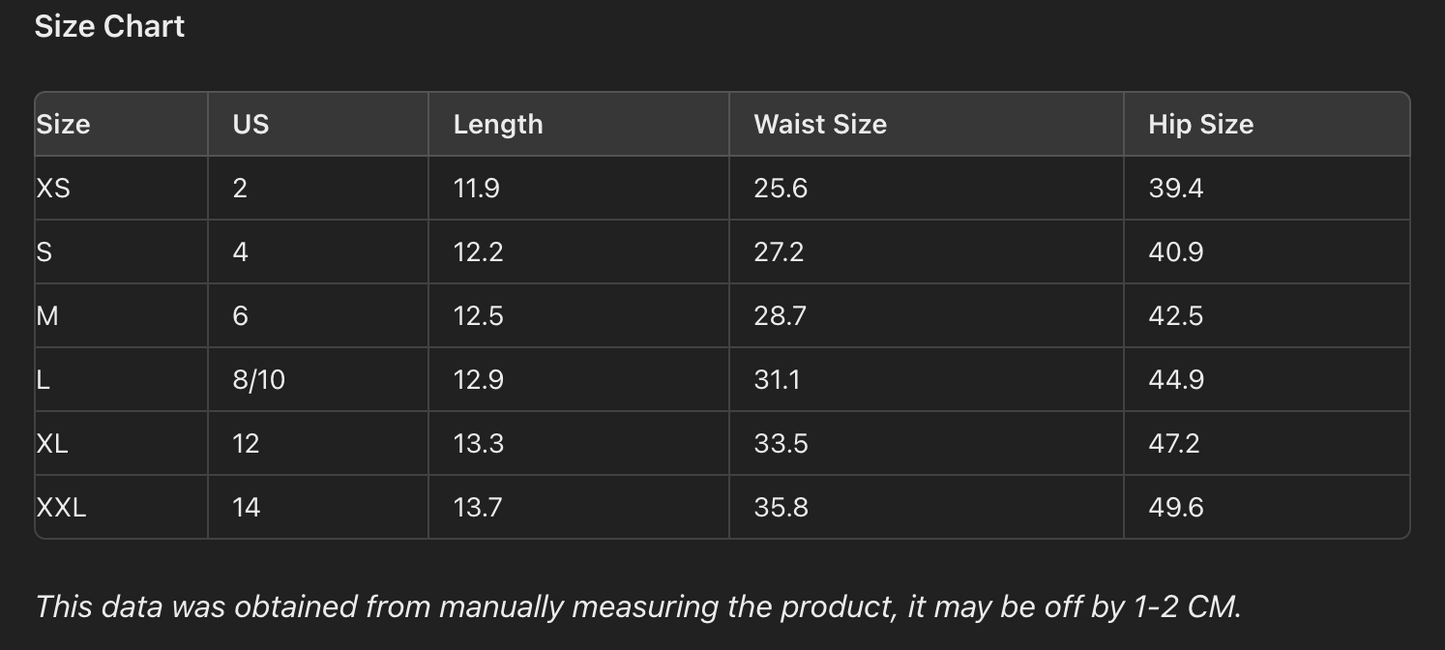Click the 42.5 hip size value

click(1176, 316)
